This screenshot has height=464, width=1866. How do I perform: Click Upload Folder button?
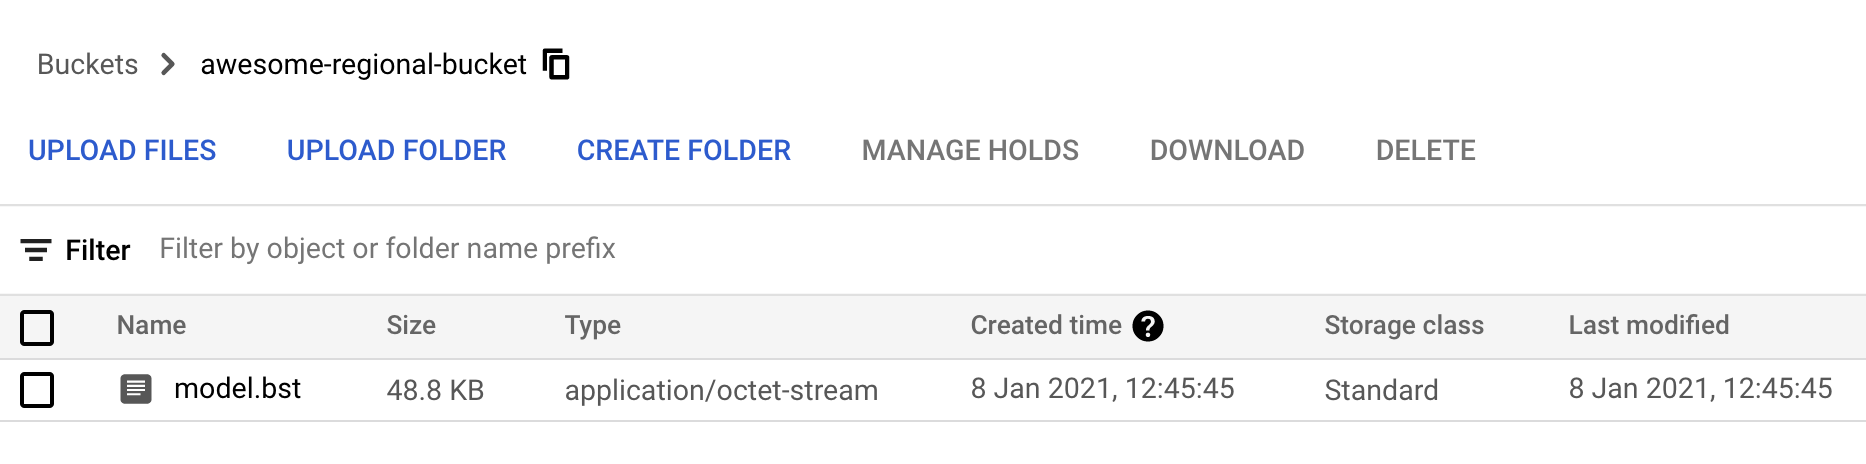(x=396, y=150)
